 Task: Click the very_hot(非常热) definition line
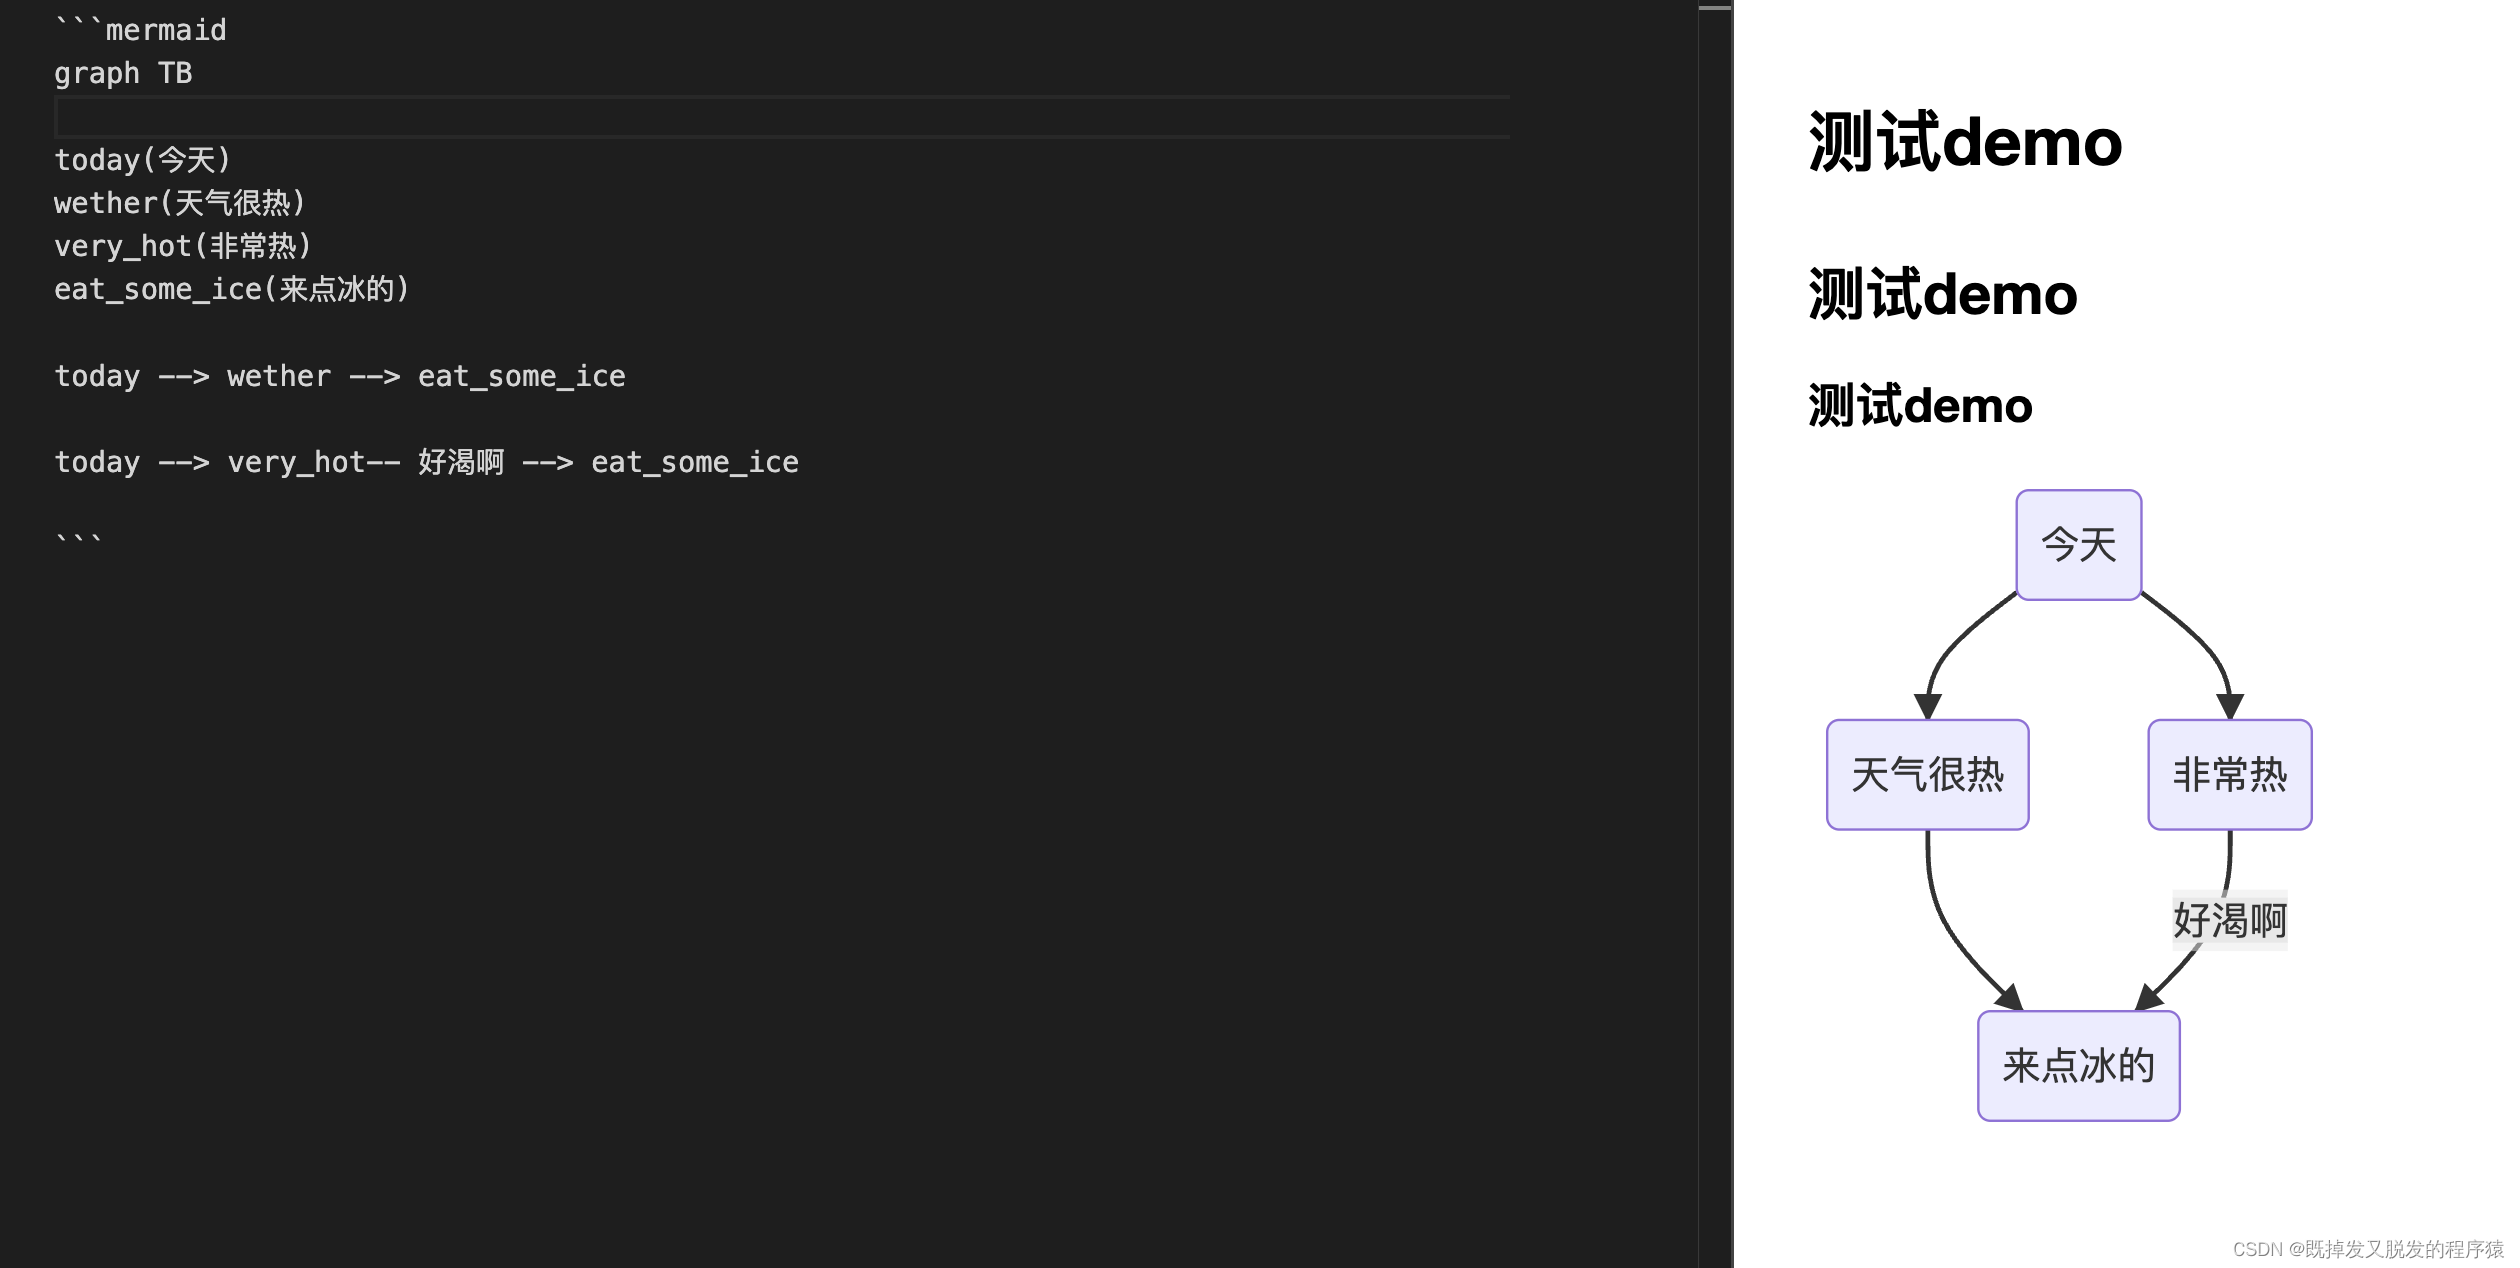(182, 246)
